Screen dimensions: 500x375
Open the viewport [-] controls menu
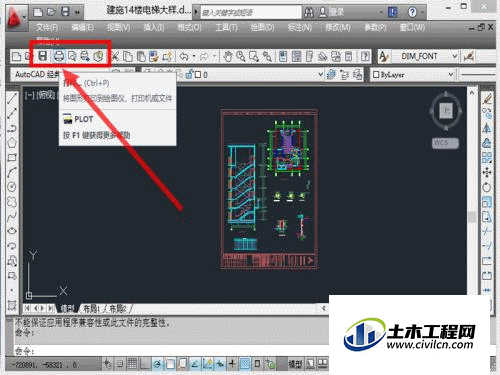tap(30, 96)
